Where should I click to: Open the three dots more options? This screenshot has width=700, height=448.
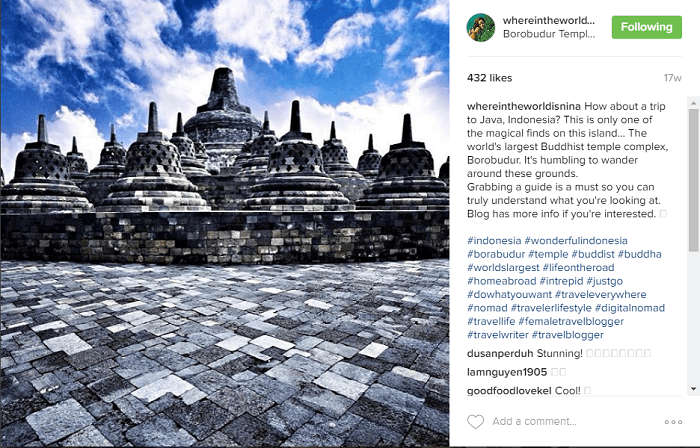click(x=673, y=422)
